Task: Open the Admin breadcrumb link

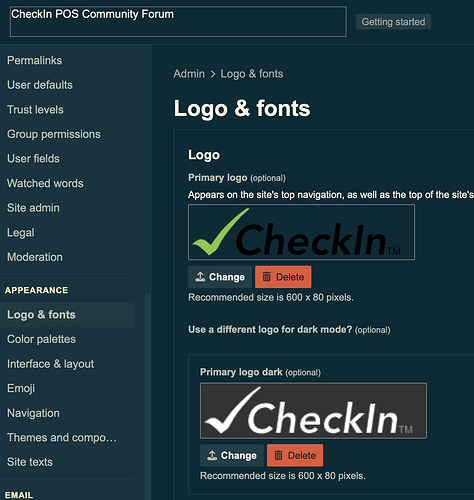Action: (x=189, y=74)
